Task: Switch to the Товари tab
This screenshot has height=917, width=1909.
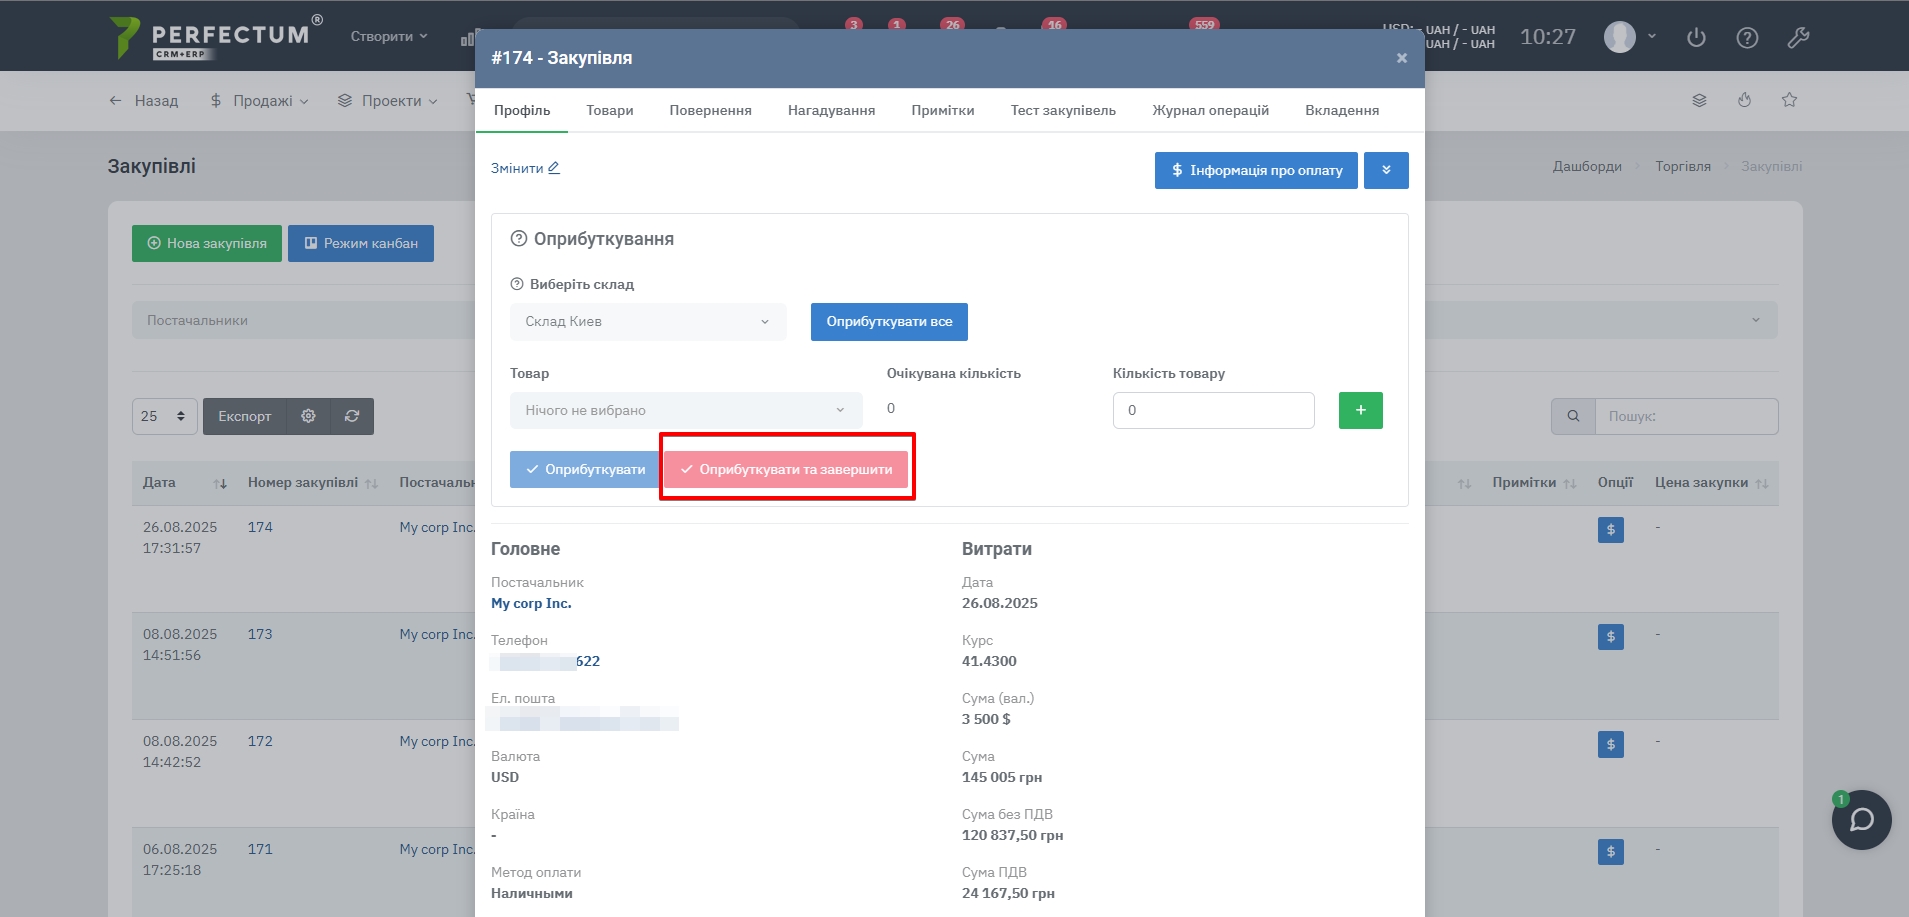Action: click(x=609, y=110)
